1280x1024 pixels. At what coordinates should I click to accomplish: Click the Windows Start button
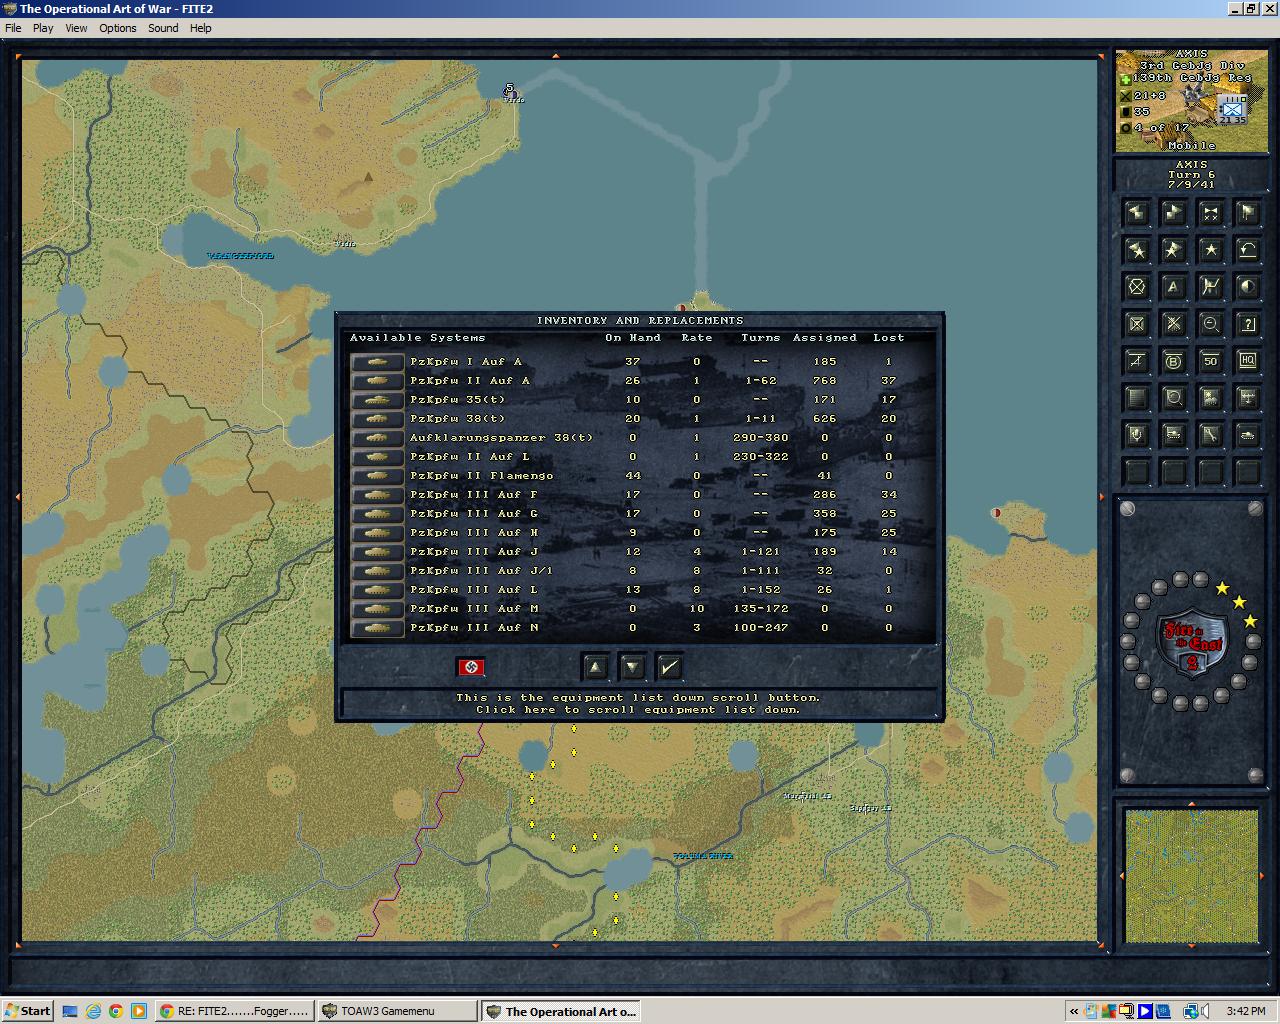[x=28, y=1011]
